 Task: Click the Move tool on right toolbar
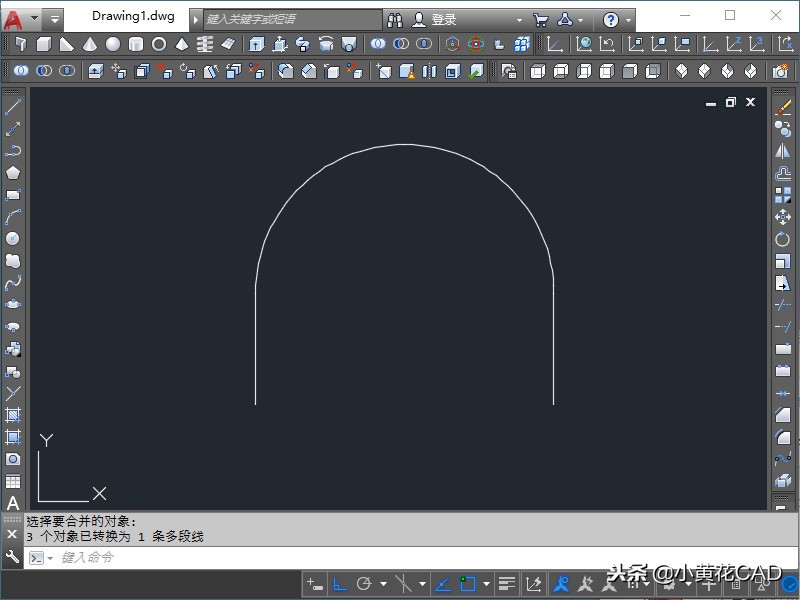783,218
